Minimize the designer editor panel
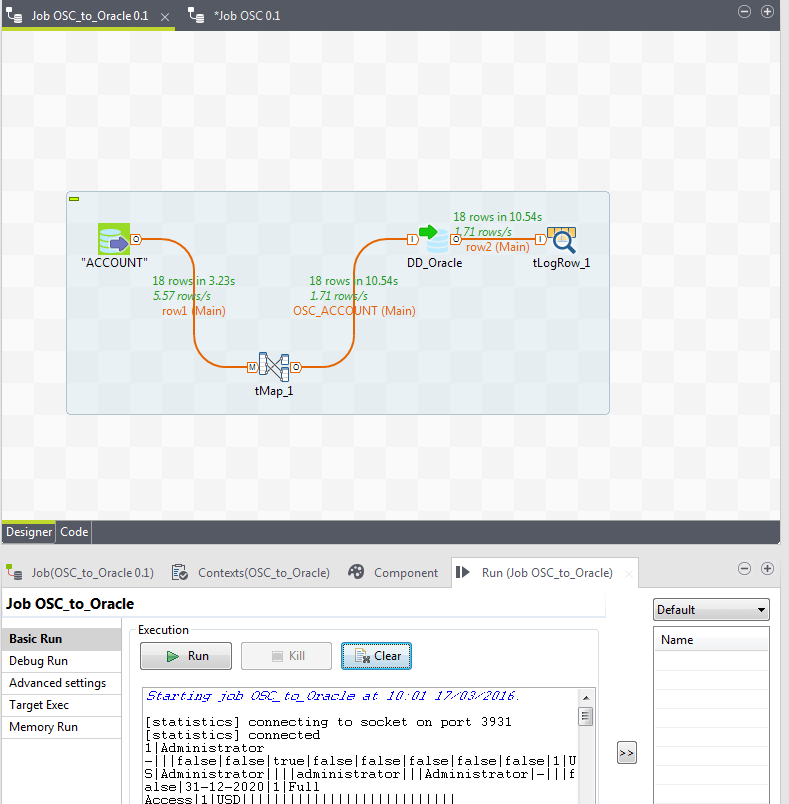The image size is (789, 804). [x=744, y=11]
